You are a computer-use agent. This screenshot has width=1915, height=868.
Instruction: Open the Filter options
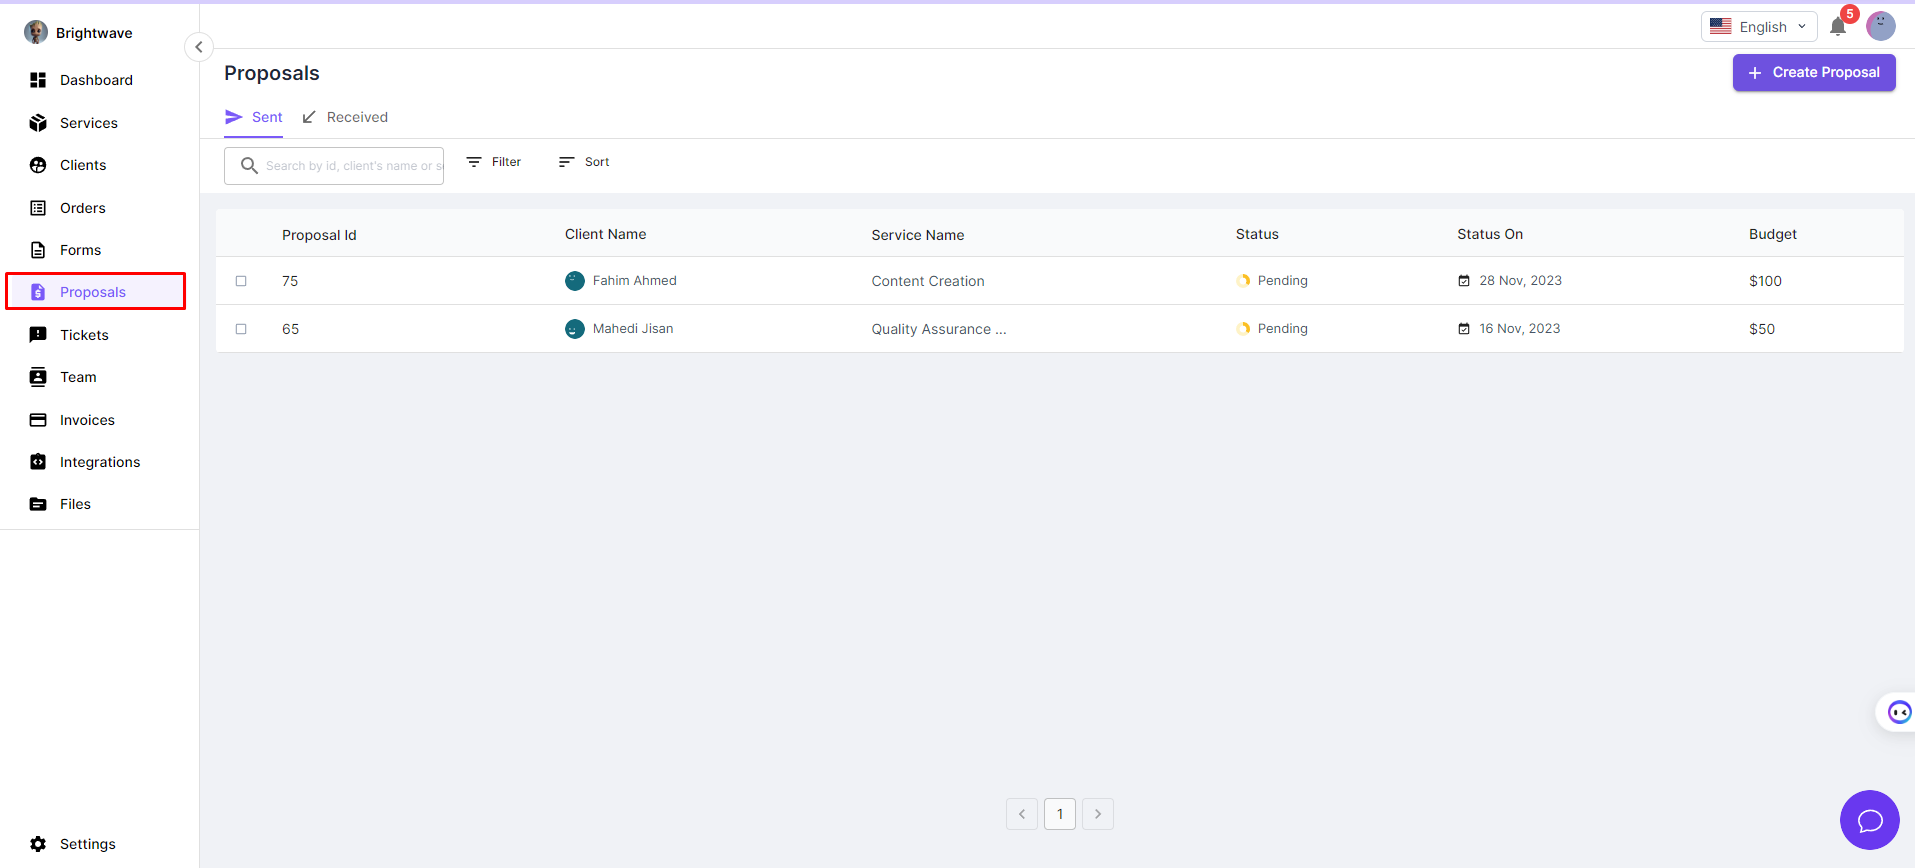(494, 162)
